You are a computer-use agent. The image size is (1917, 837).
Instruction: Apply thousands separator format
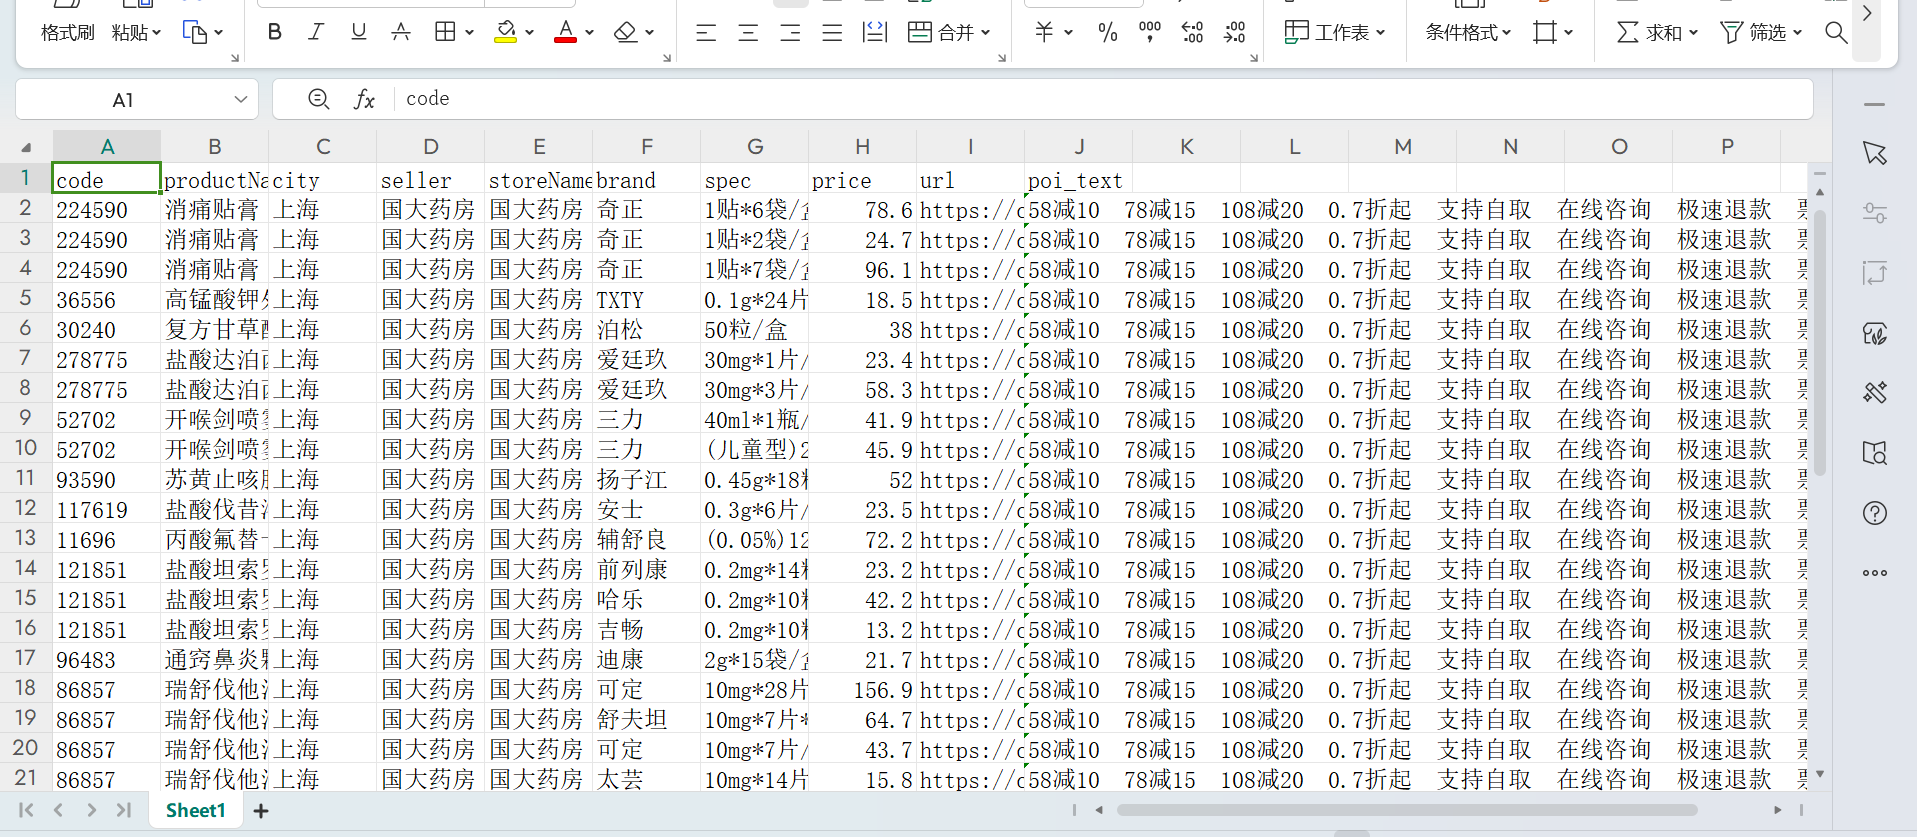click(1150, 33)
